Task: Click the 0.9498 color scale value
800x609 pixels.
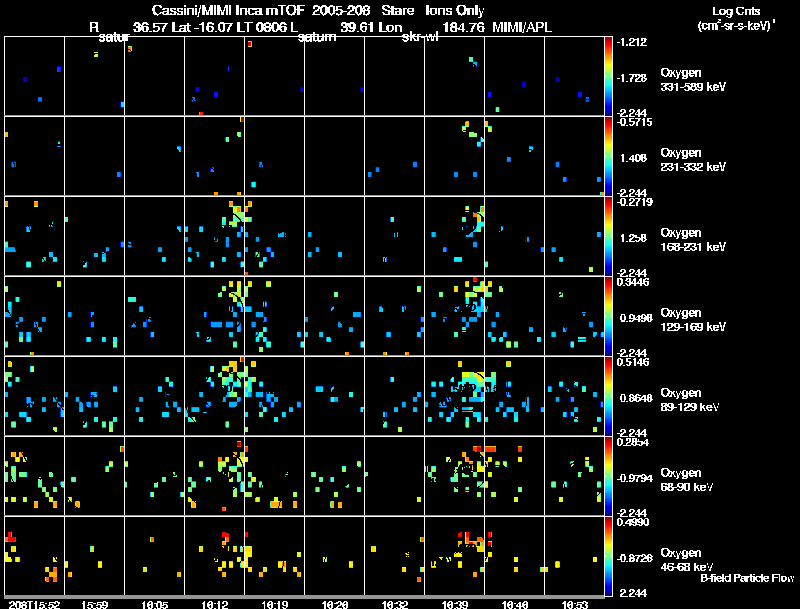Action: (x=636, y=318)
